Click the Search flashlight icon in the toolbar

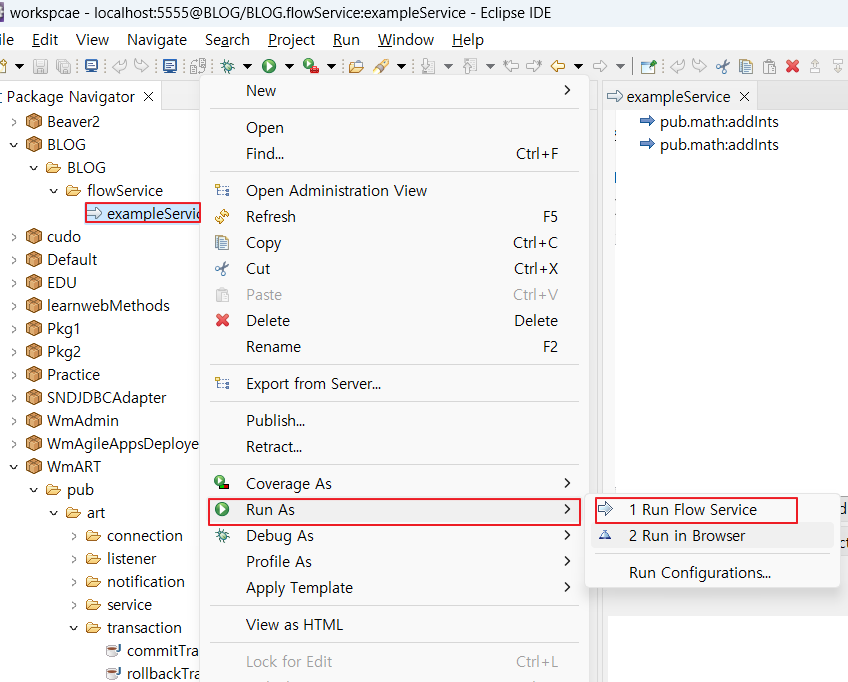(381, 67)
